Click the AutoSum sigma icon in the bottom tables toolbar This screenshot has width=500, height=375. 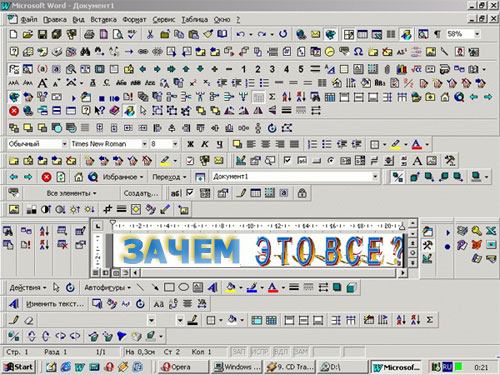[x=430, y=320]
